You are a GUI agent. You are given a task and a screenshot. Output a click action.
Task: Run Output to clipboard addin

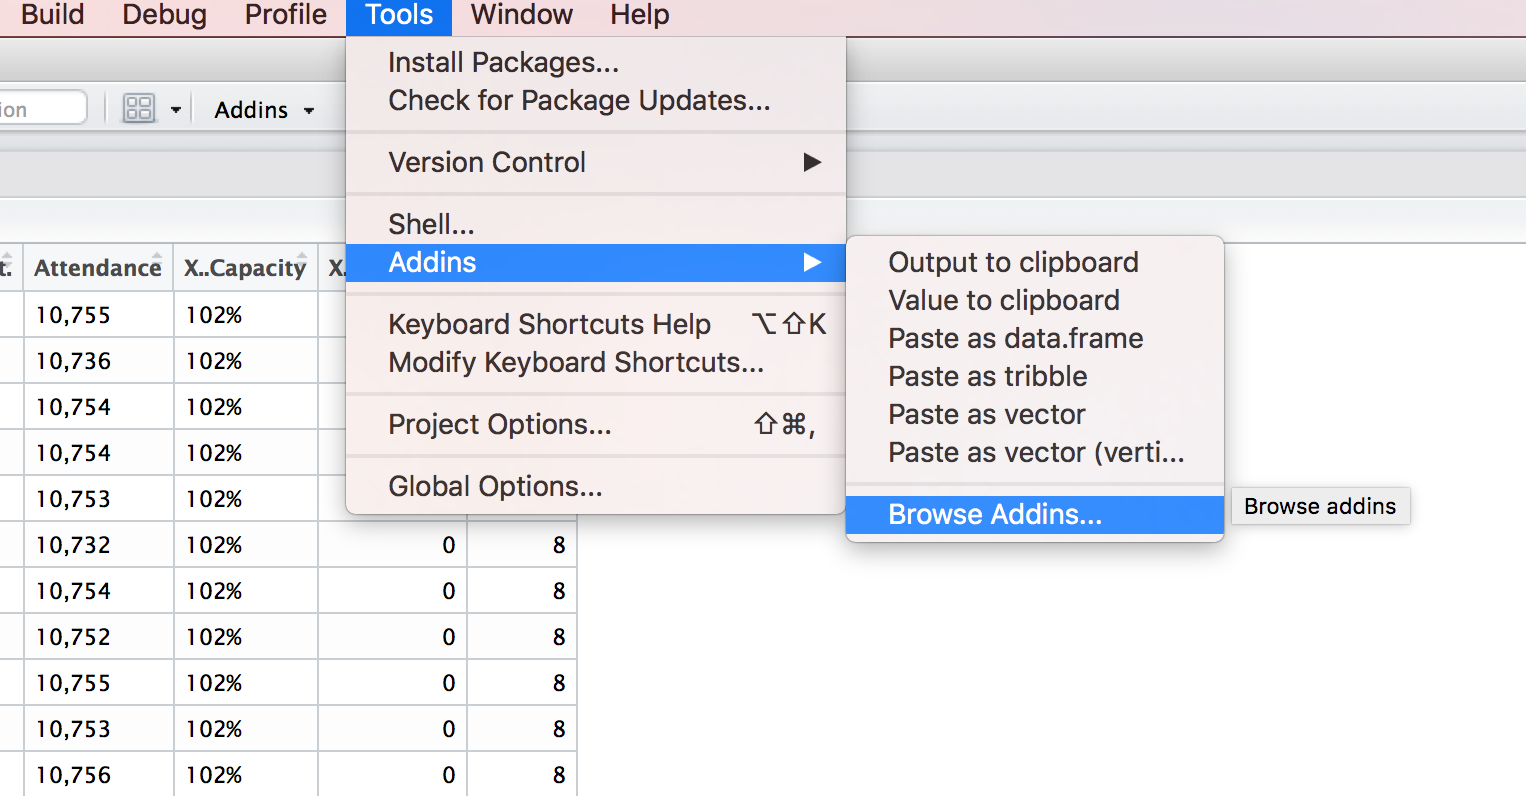tap(1013, 262)
